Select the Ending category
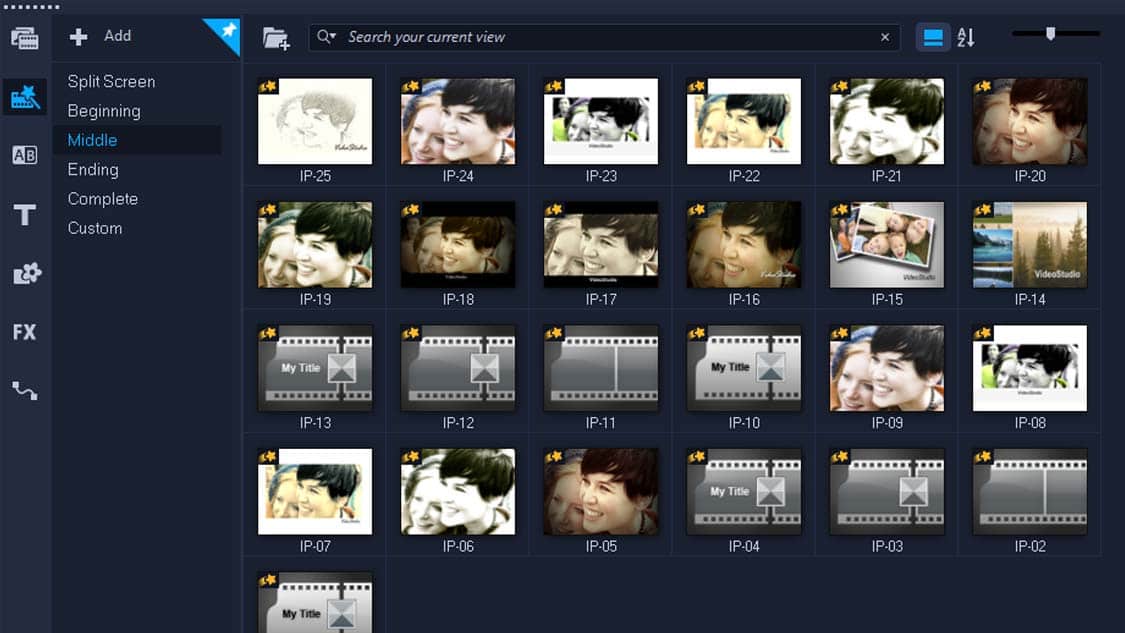The image size is (1125, 633). [93, 170]
